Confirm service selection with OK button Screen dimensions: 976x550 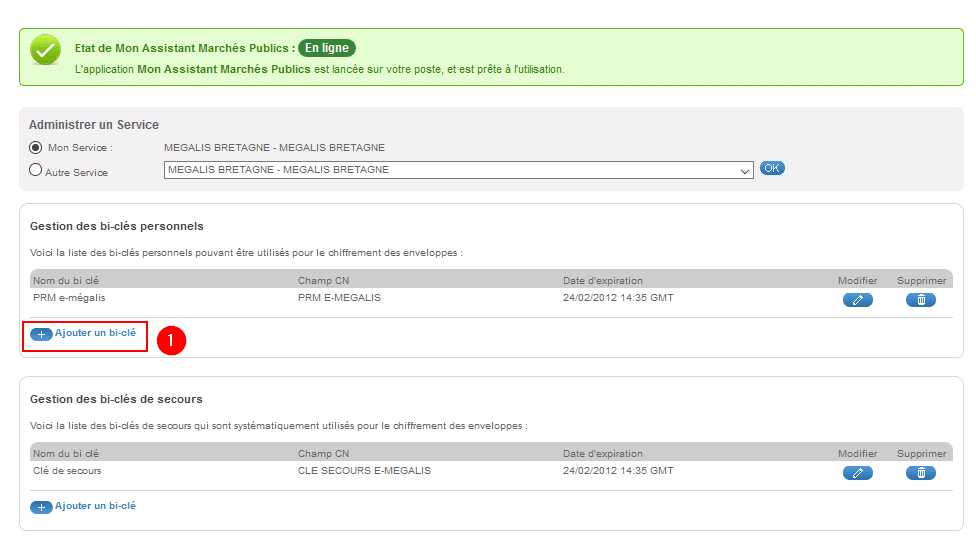coord(772,168)
